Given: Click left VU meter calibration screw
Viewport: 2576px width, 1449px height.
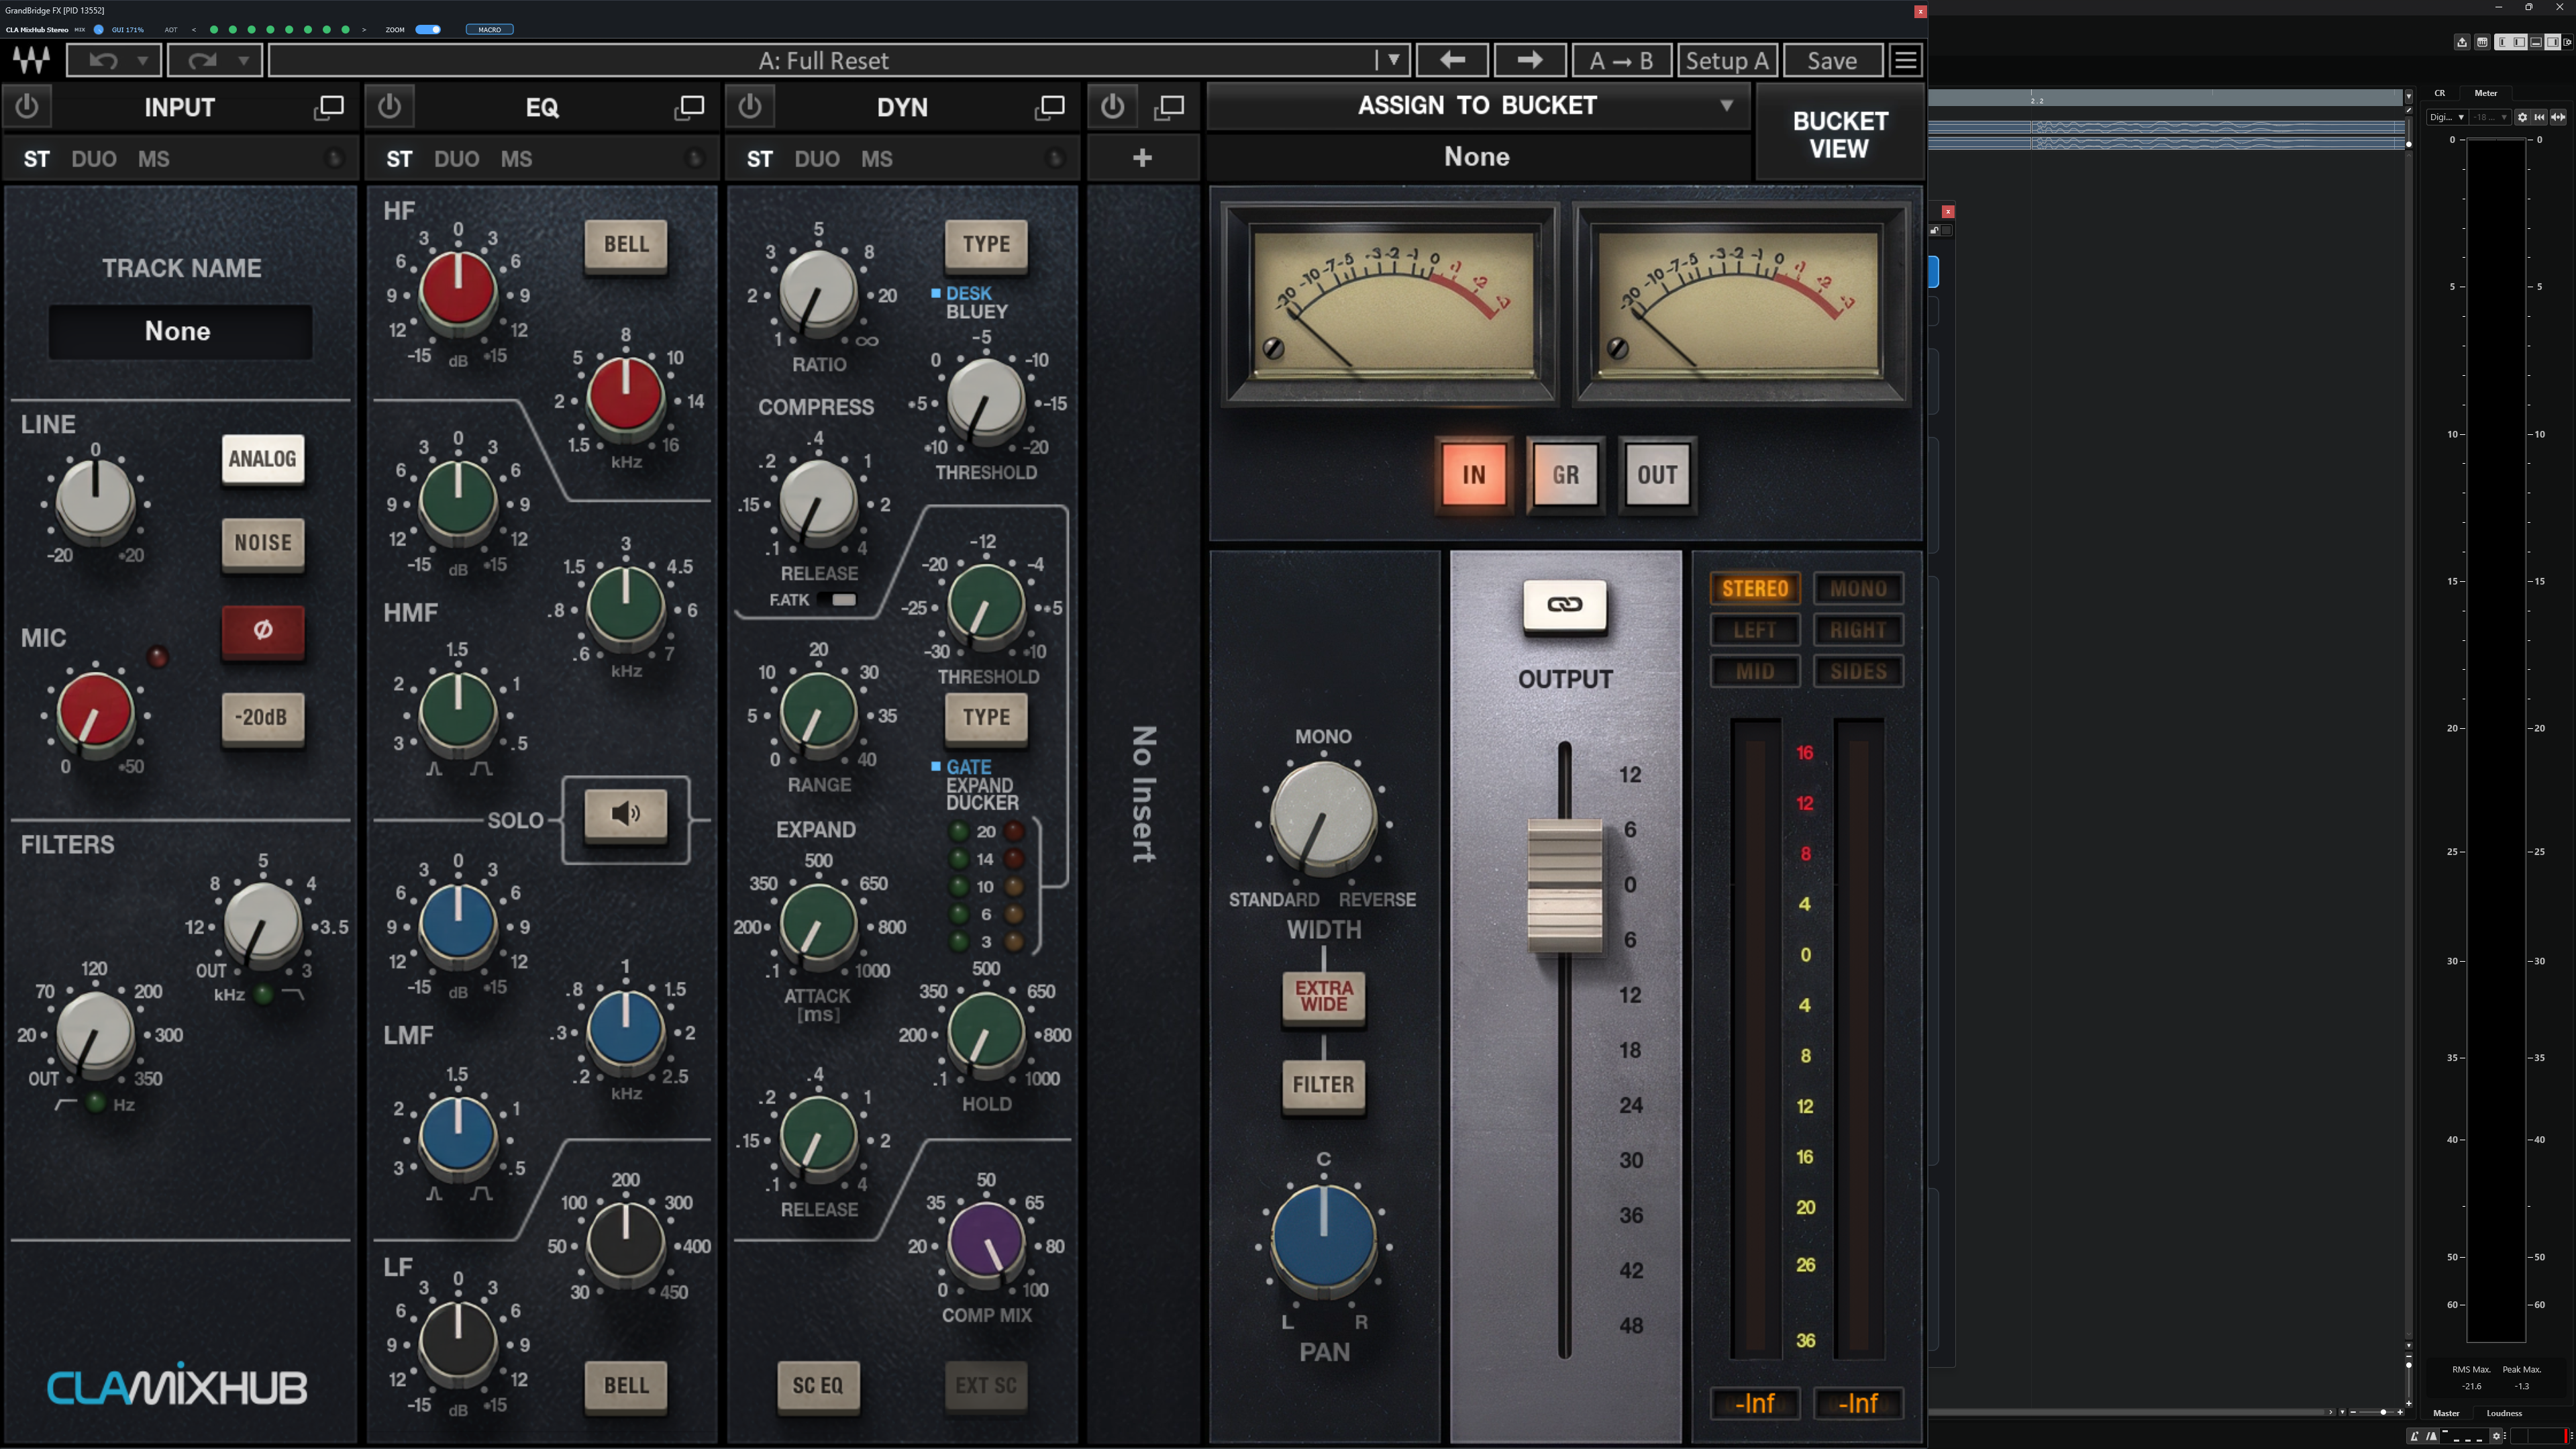Looking at the screenshot, I should pos(1273,348).
